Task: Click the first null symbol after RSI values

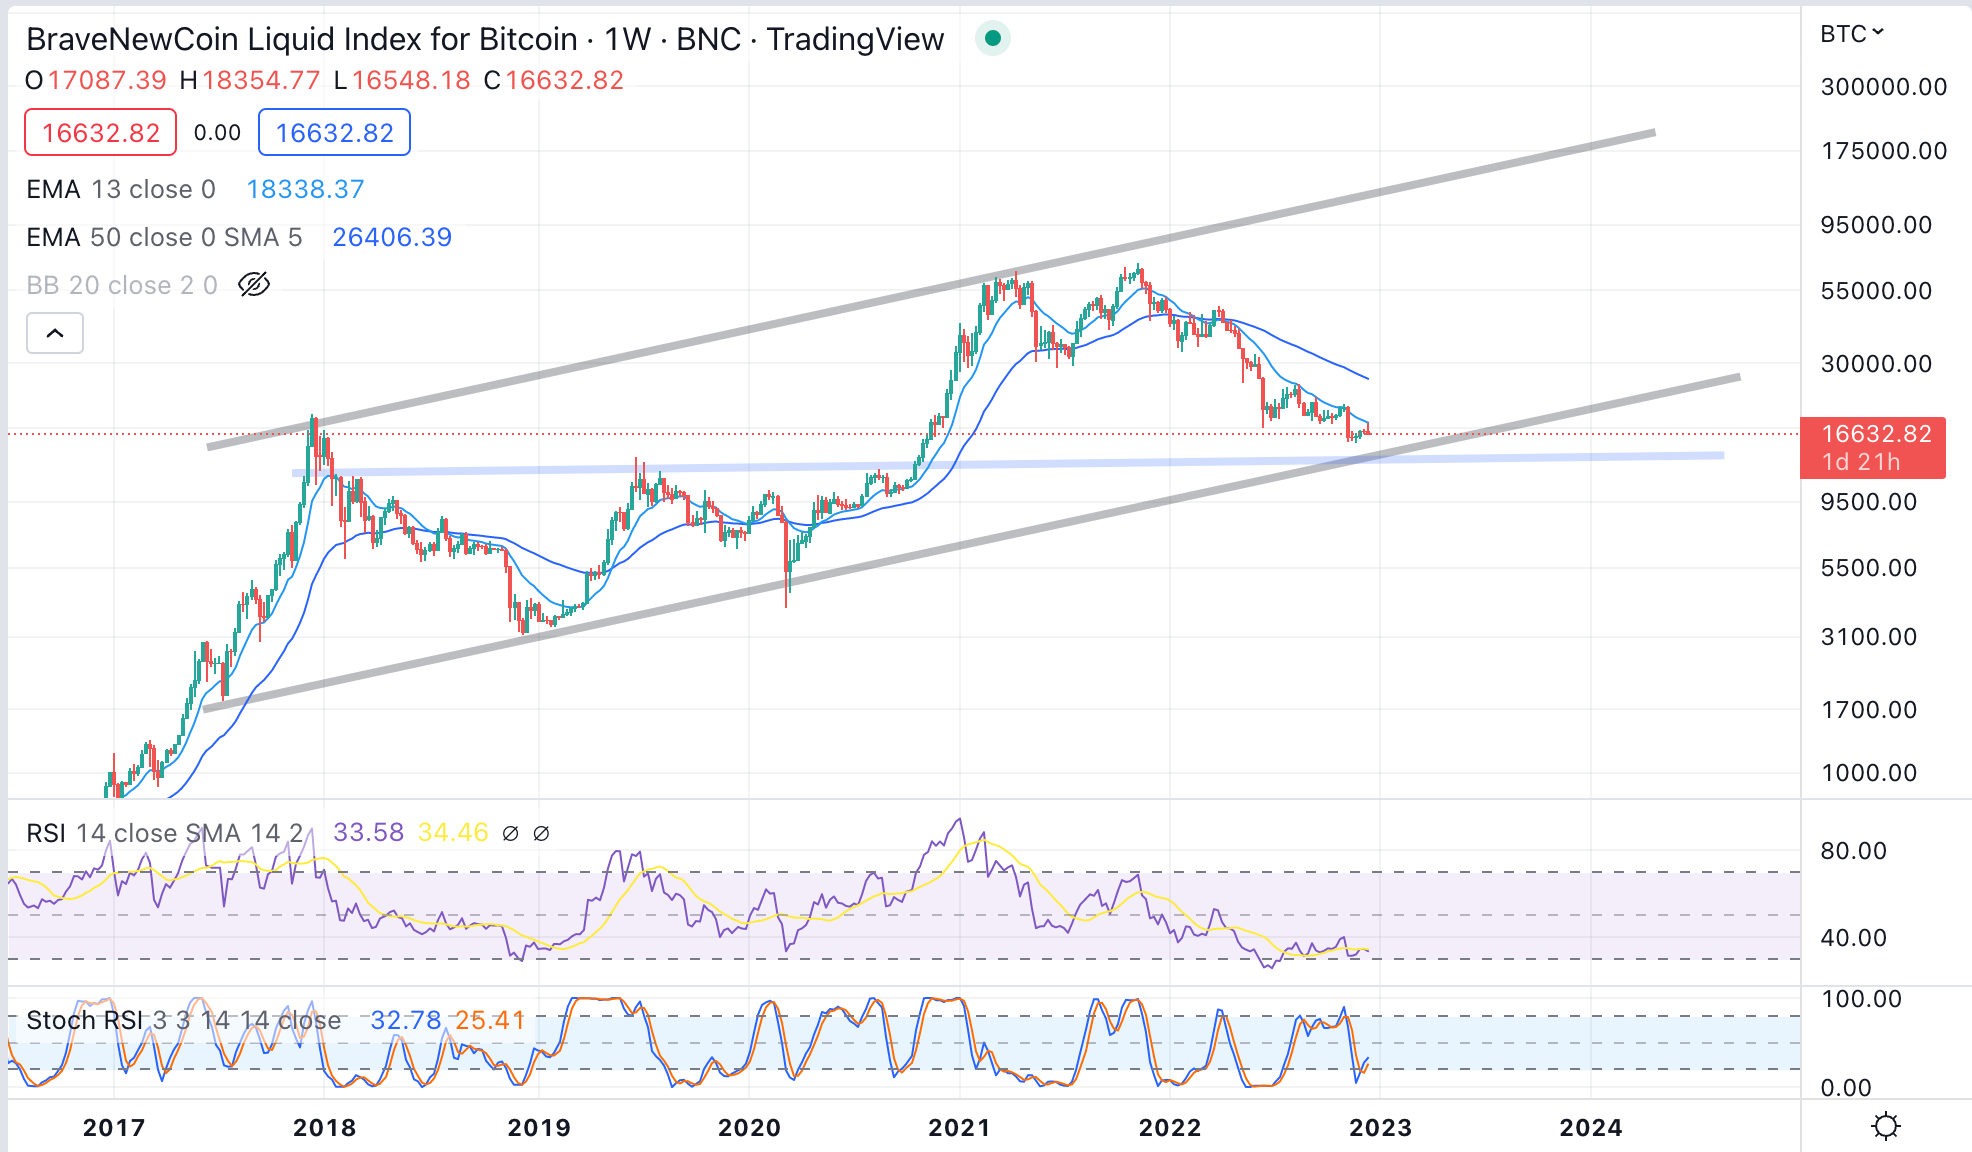Action: tap(510, 833)
